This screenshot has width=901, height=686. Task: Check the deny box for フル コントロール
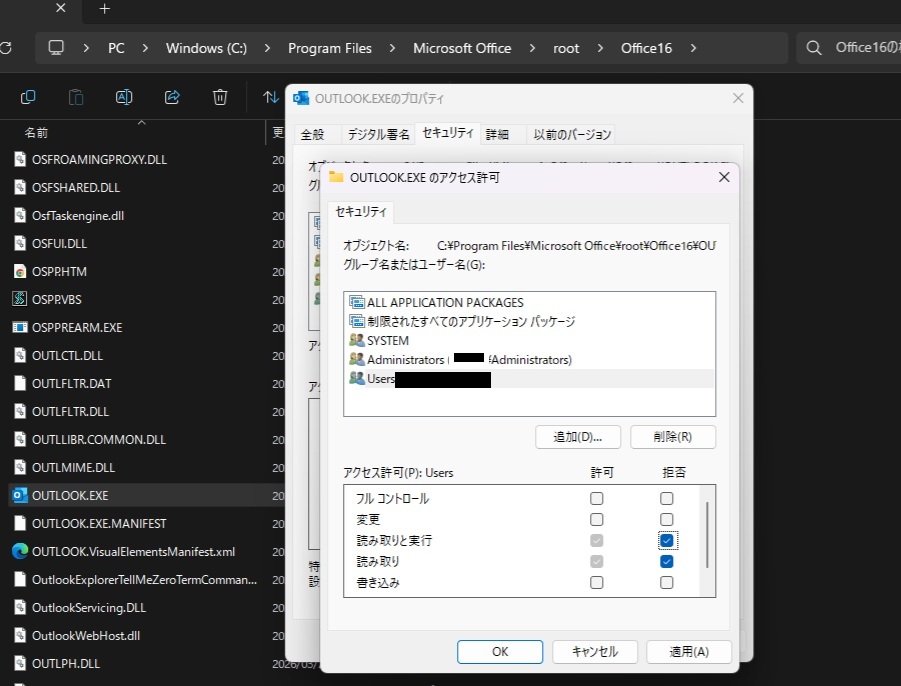[667, 498]
